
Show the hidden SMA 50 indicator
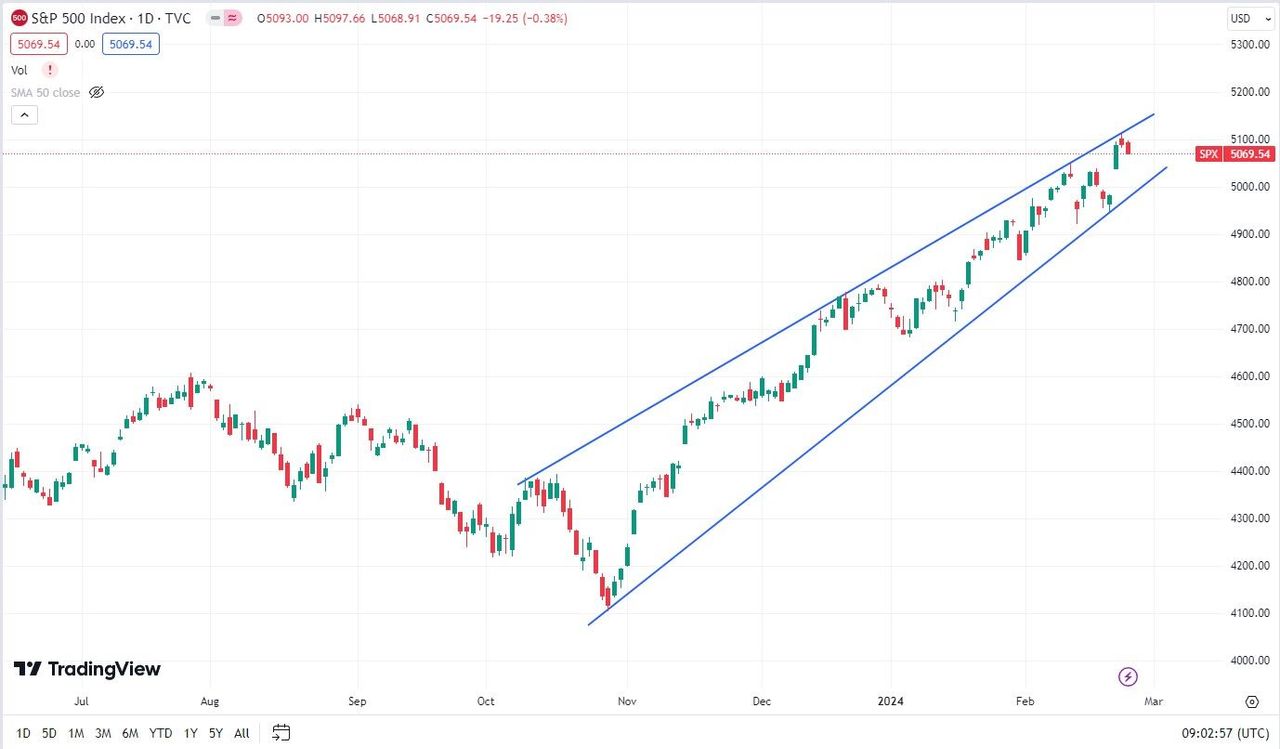pos(96,92)
